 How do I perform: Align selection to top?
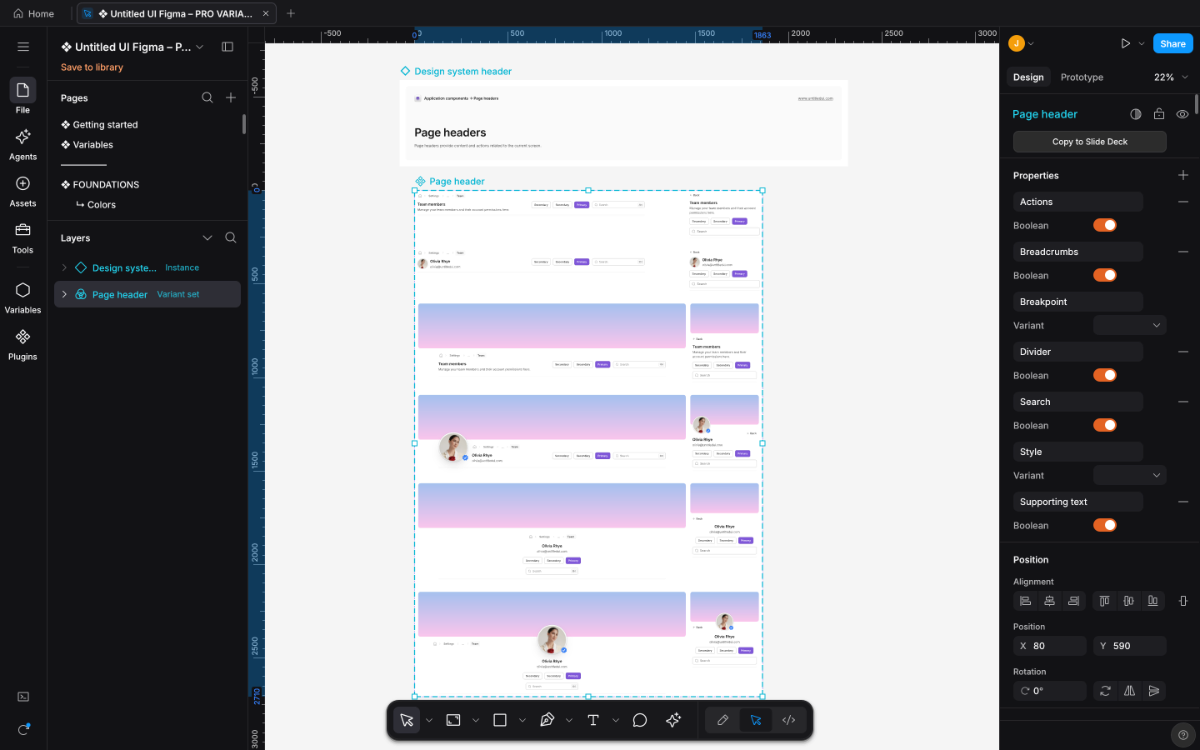click(x=1105, y=601)
